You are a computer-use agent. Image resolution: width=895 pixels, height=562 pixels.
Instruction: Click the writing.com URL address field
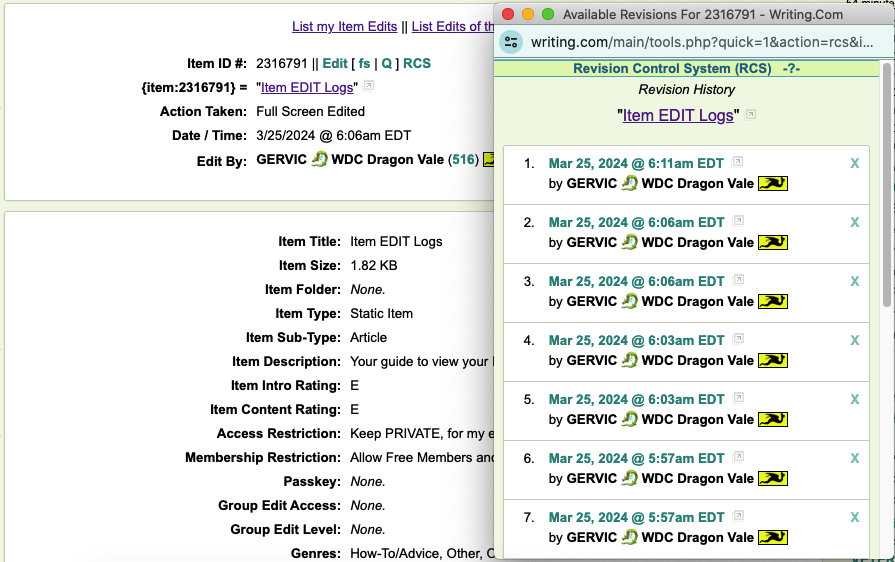coord(700,42)
